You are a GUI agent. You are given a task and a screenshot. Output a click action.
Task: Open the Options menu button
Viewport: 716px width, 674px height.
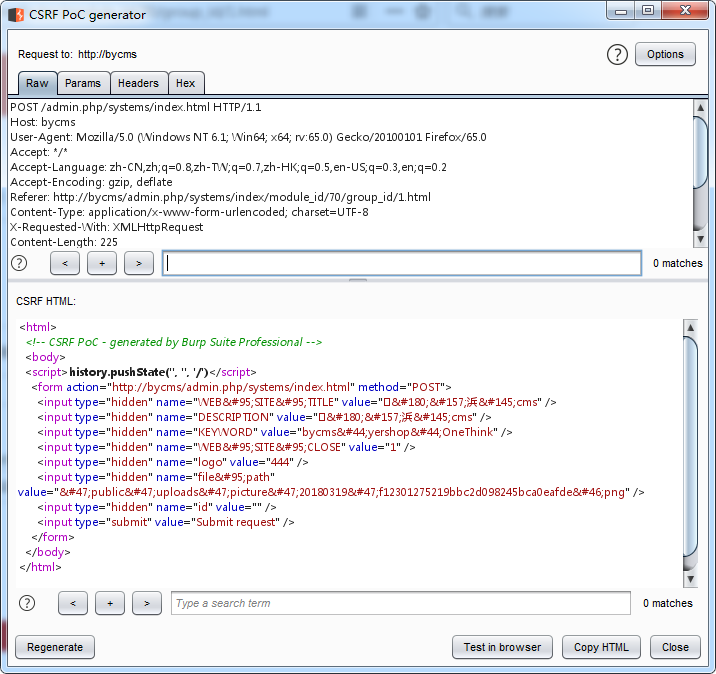click(x=665, y=54)
